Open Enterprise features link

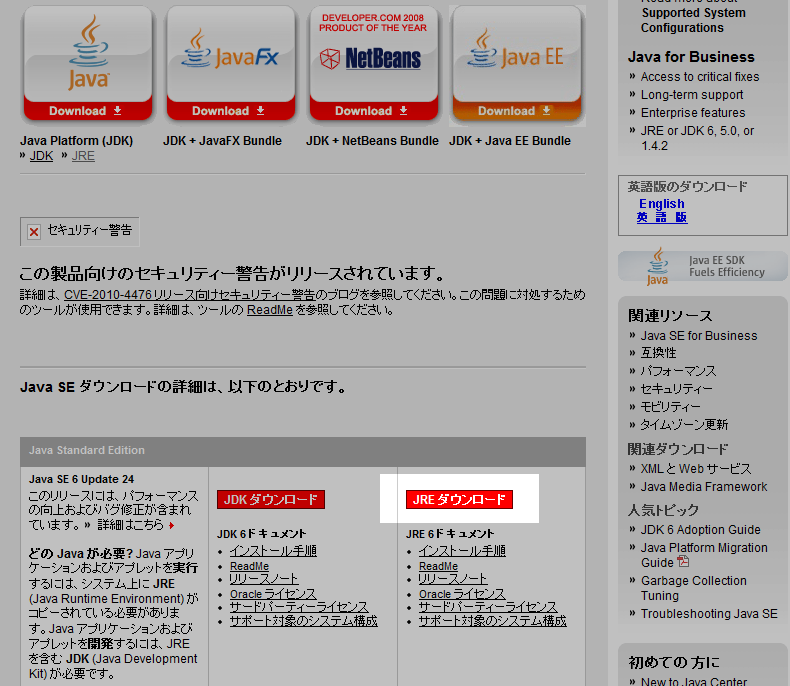[x=693, y=113]
